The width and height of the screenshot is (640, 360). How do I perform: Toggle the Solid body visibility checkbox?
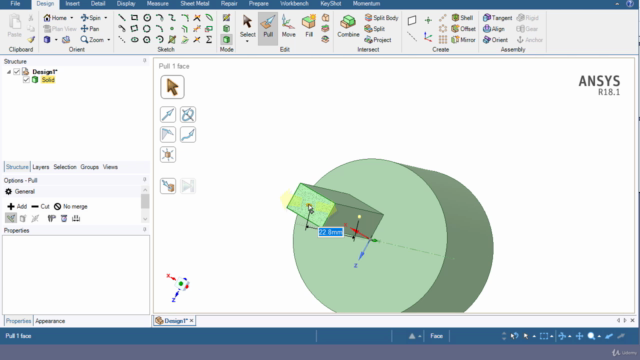coord(26,80)
